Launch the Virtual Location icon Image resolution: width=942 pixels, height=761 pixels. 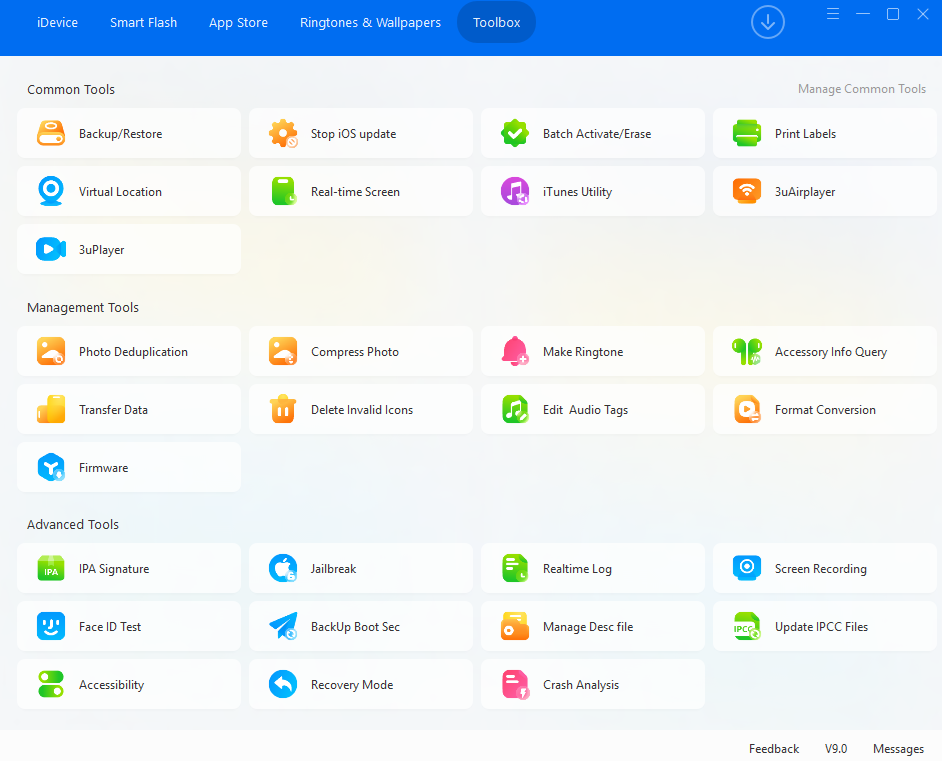51,192
